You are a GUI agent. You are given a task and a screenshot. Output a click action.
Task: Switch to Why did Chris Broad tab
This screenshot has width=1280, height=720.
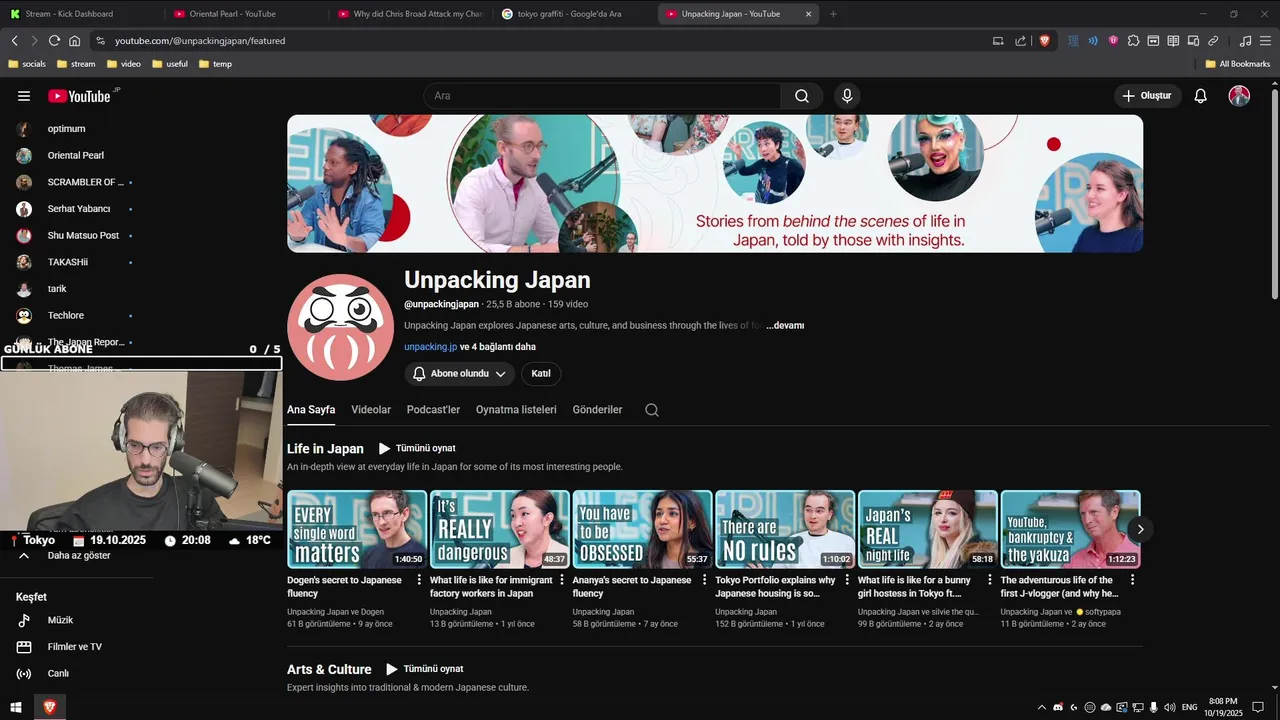tap(410, 14)
